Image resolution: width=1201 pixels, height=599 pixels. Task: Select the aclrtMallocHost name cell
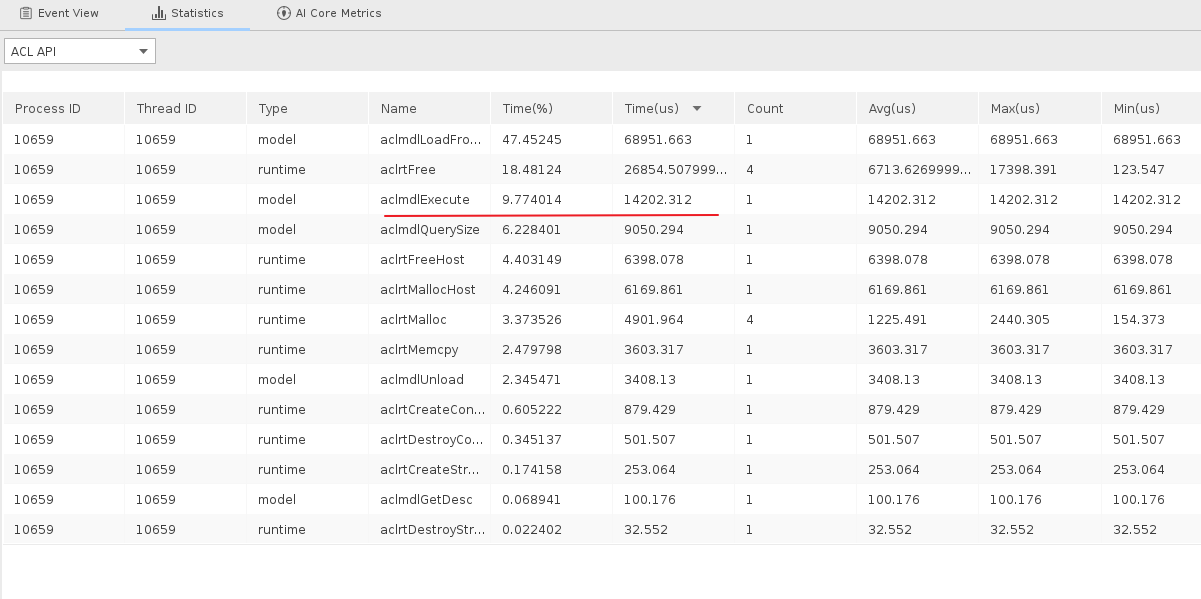(x=430, y=290)
